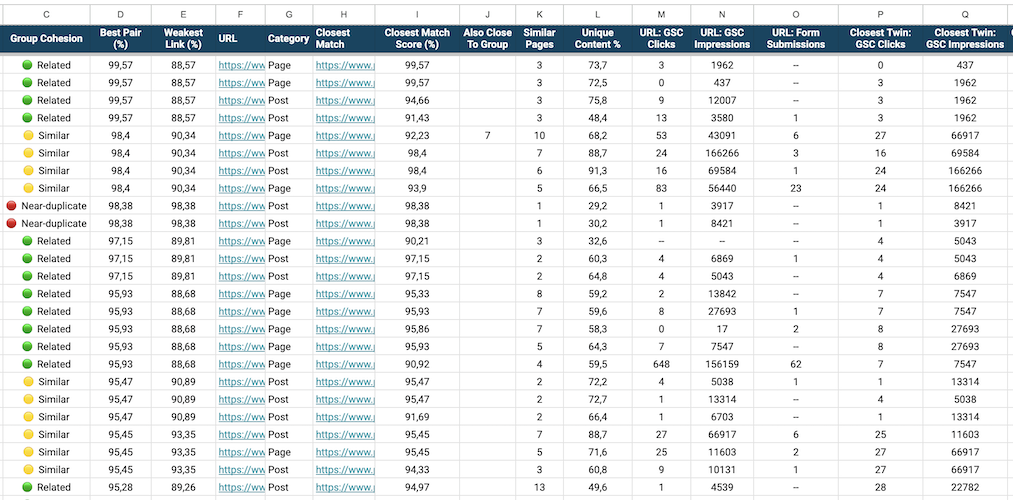Click the Unique Content cell showing 58,3
This screenshot has height=500, width=1013.
click(x=598, y=329)
